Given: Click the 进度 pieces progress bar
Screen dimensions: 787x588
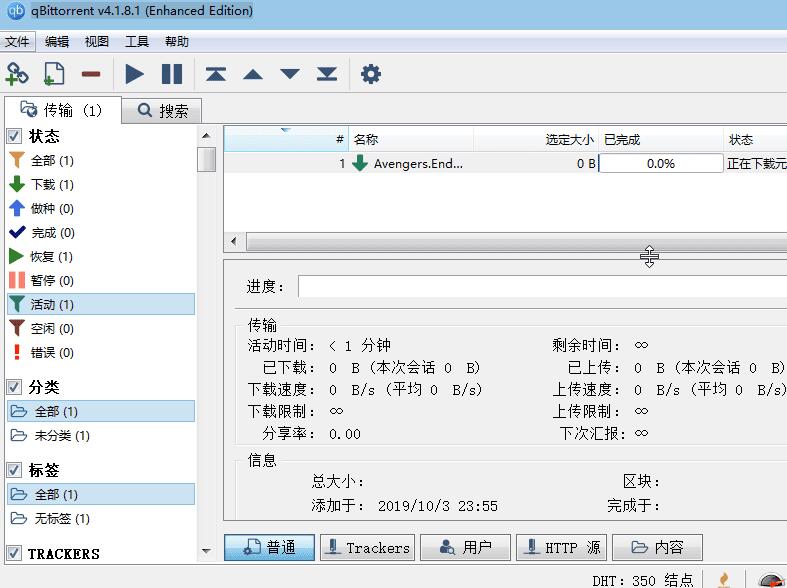Looking at the screenshot, I should pos(543,286).
